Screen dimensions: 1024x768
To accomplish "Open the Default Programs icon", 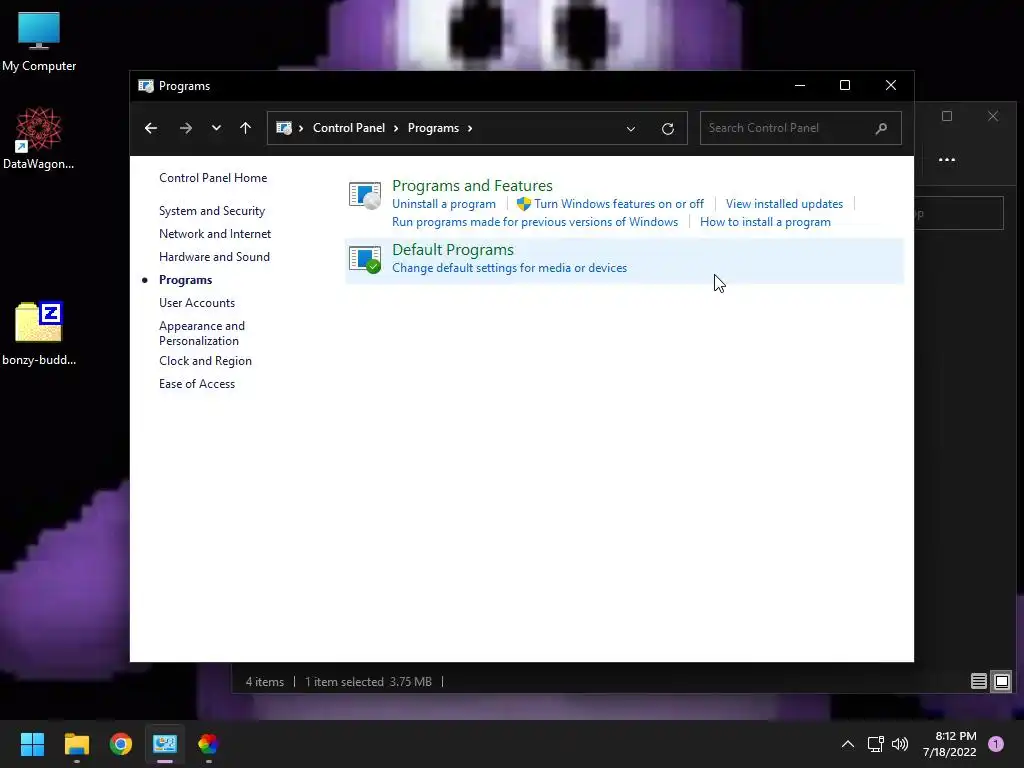I will (364, 259).
